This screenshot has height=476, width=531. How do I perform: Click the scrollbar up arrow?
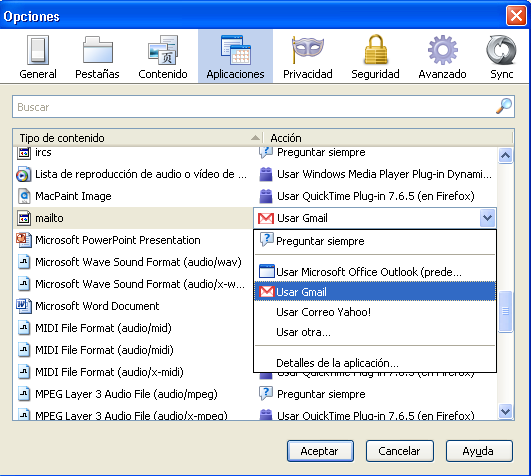pos(505,156)
